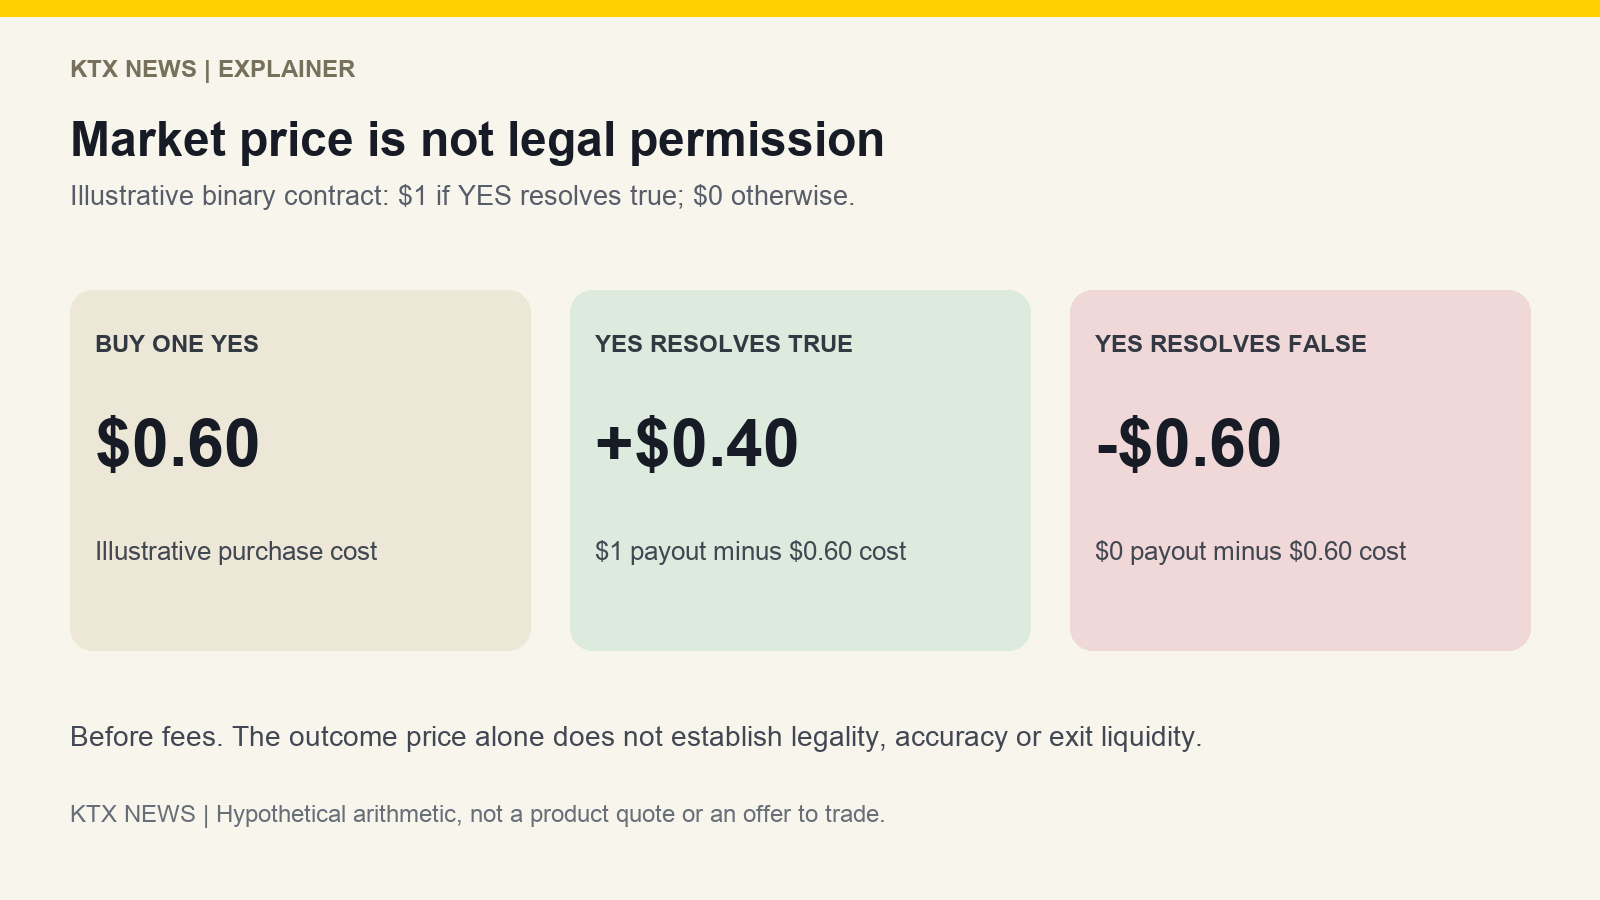The image size is (1600, 900).
Task: Select the BUY ONE YES card
Action: point(300,470)
